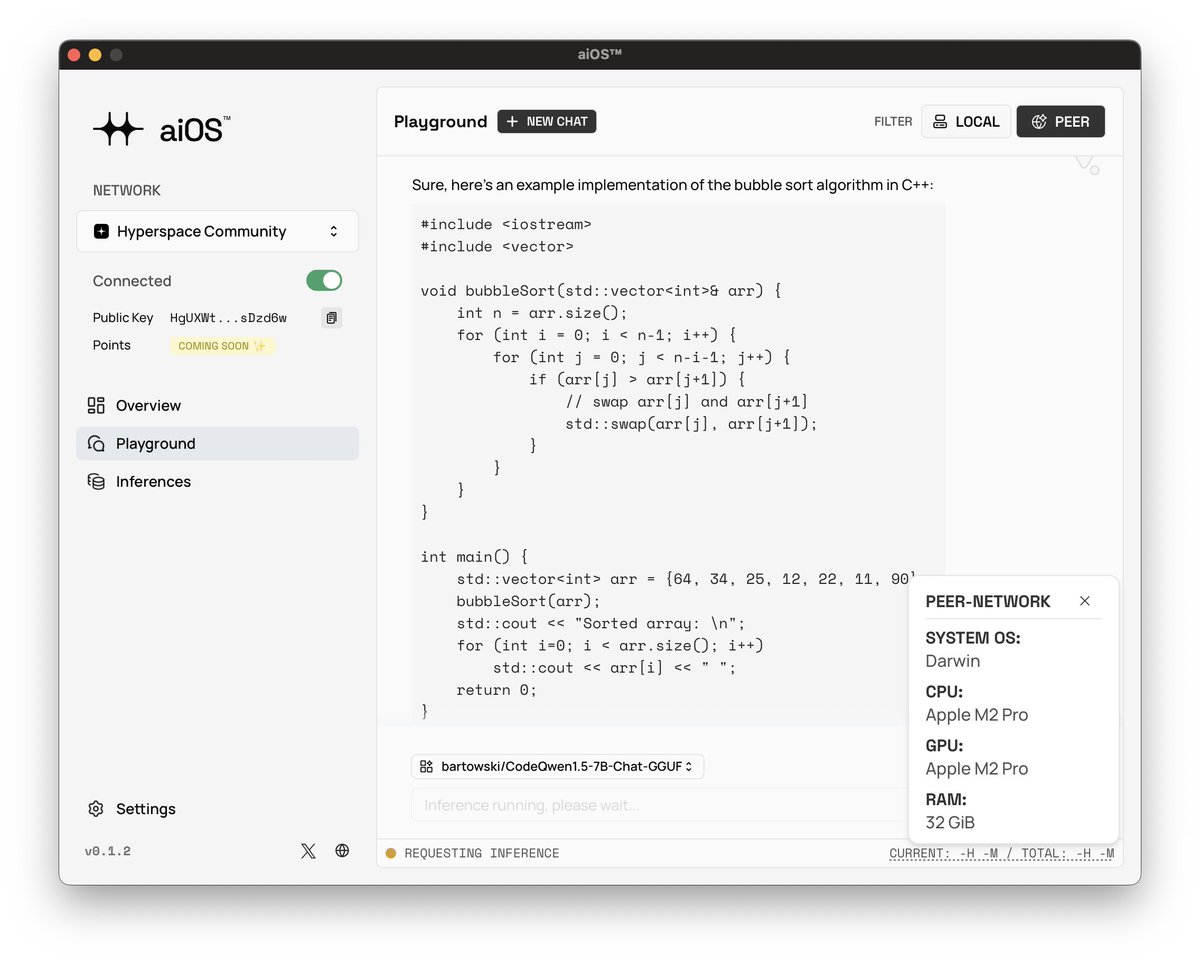
Task: Click the model selector grid icon
Action: coord(426,767)
